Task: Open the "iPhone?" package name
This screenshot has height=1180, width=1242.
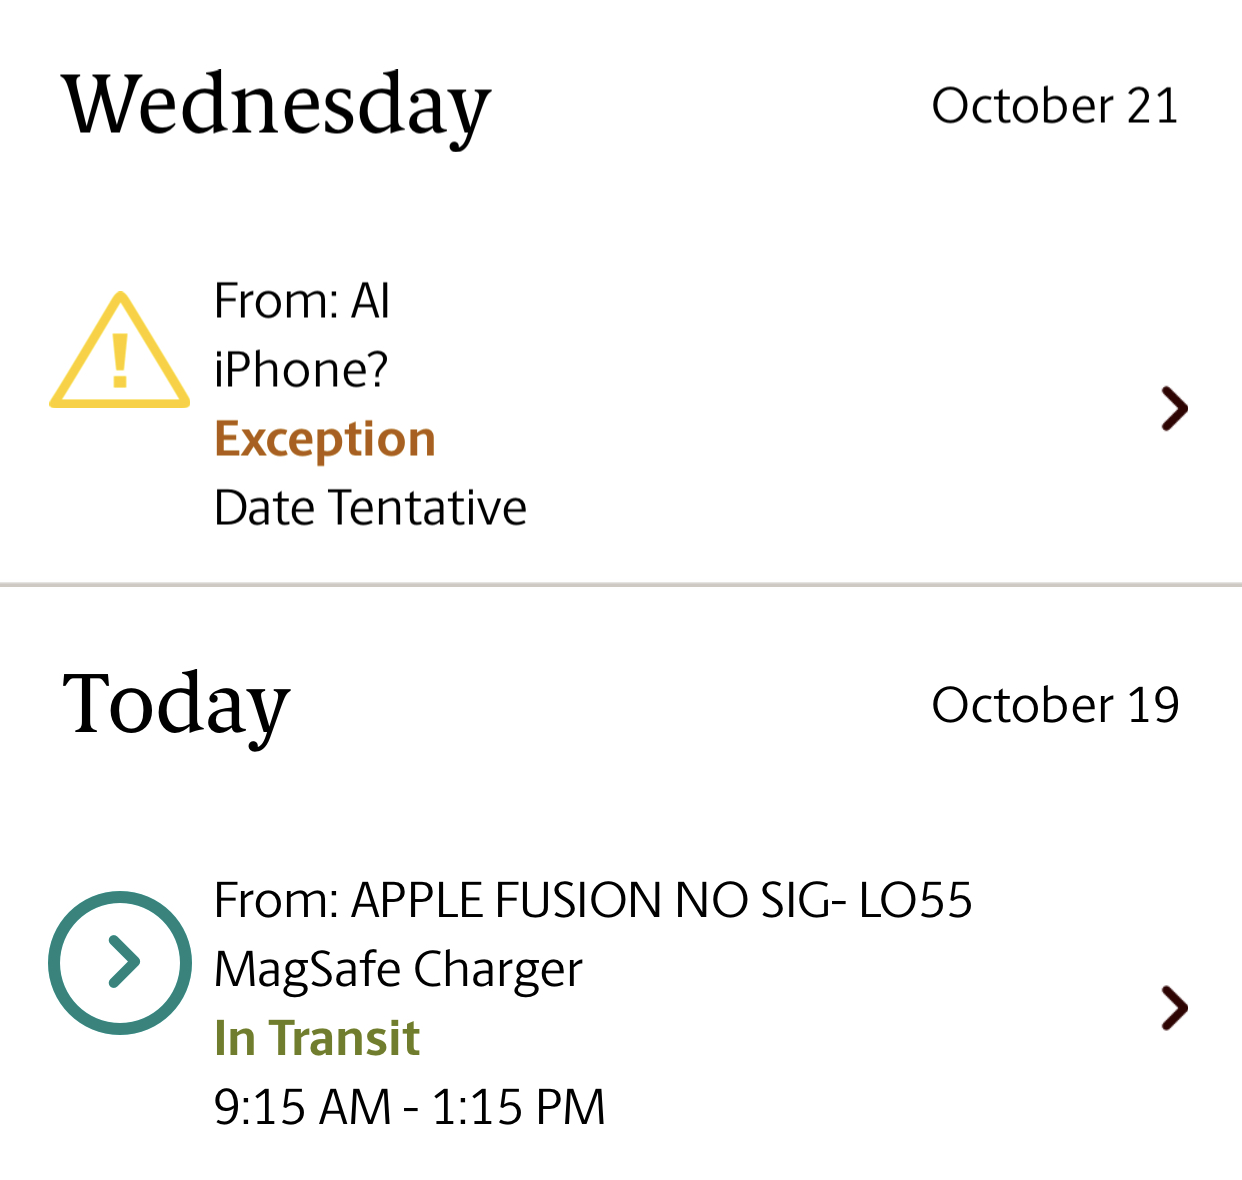Action: pos(301,370)
